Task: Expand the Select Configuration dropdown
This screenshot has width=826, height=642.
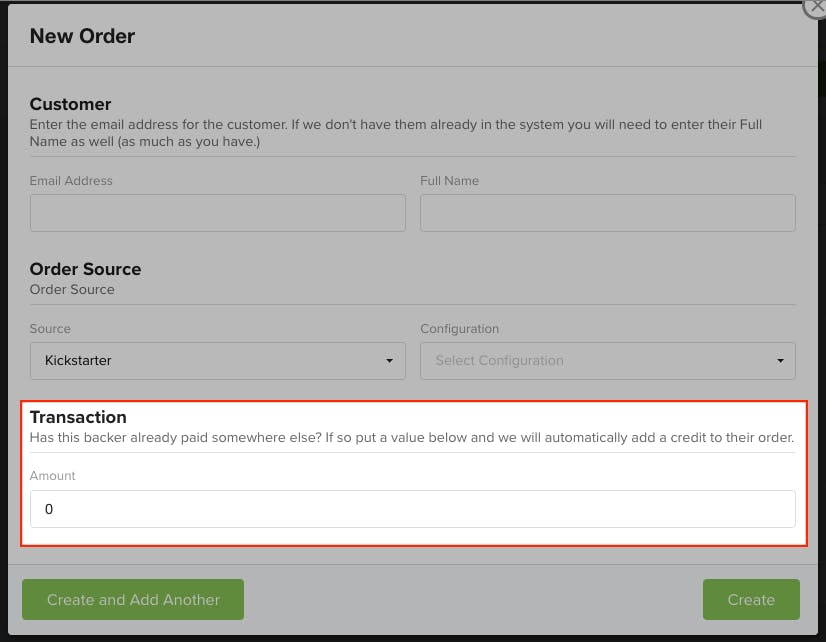Action: (607, 361)
